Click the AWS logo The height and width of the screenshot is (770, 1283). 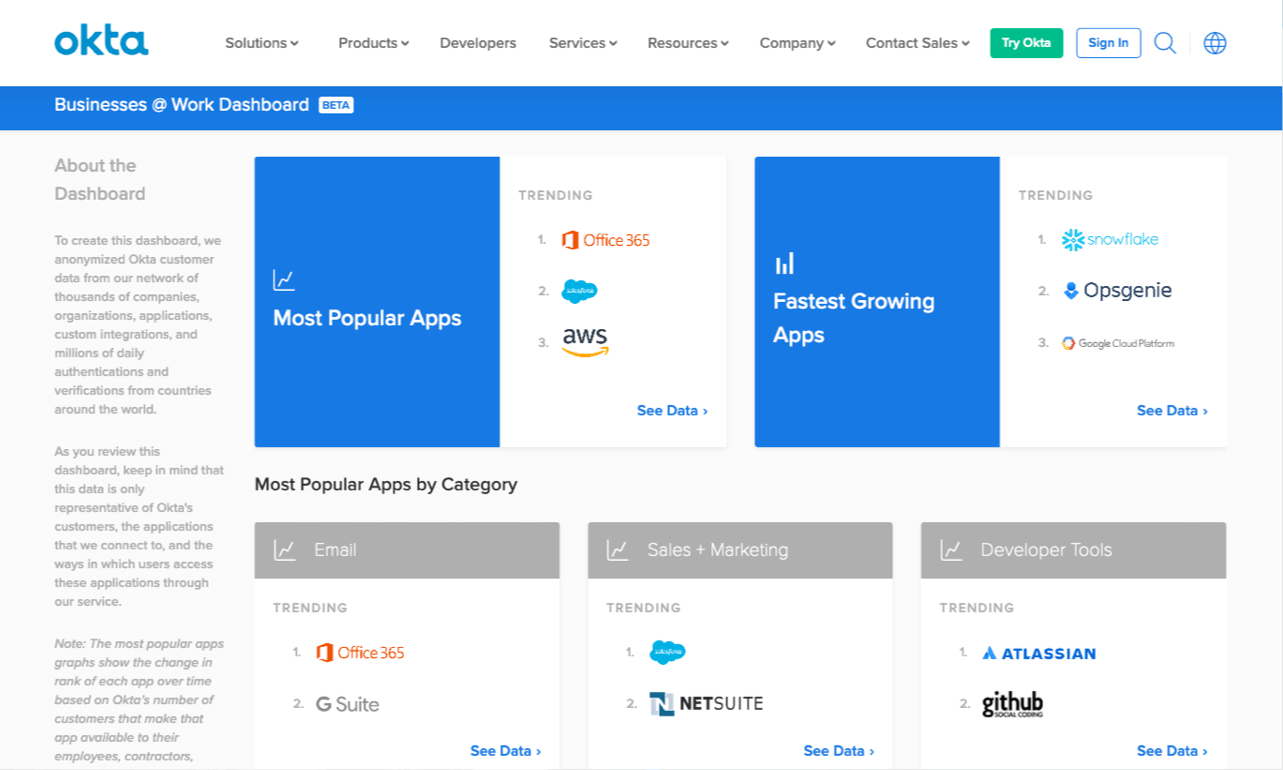pyautogui.click(x=585, y=342)
